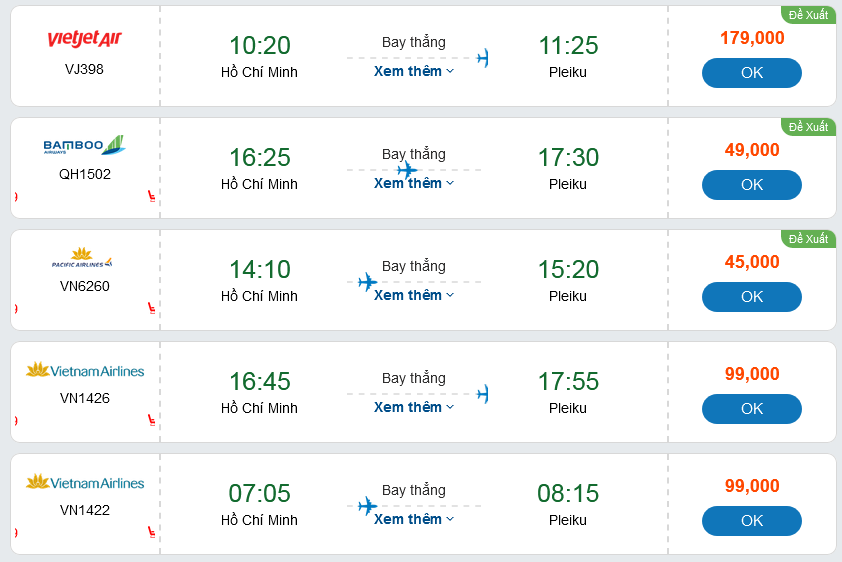Choose the 45,000 Pacific Airlines flight OK
This screenshot has height=562, width=842.
pos(751,297)
